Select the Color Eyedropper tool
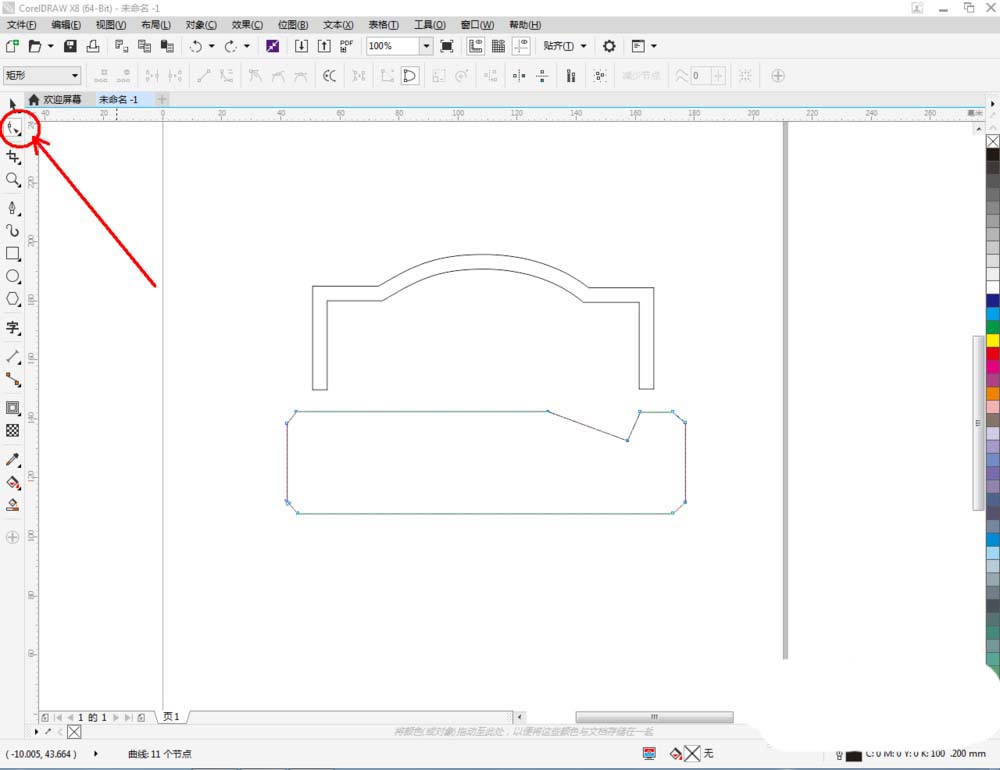1000x770 pixels. [13, 459]
